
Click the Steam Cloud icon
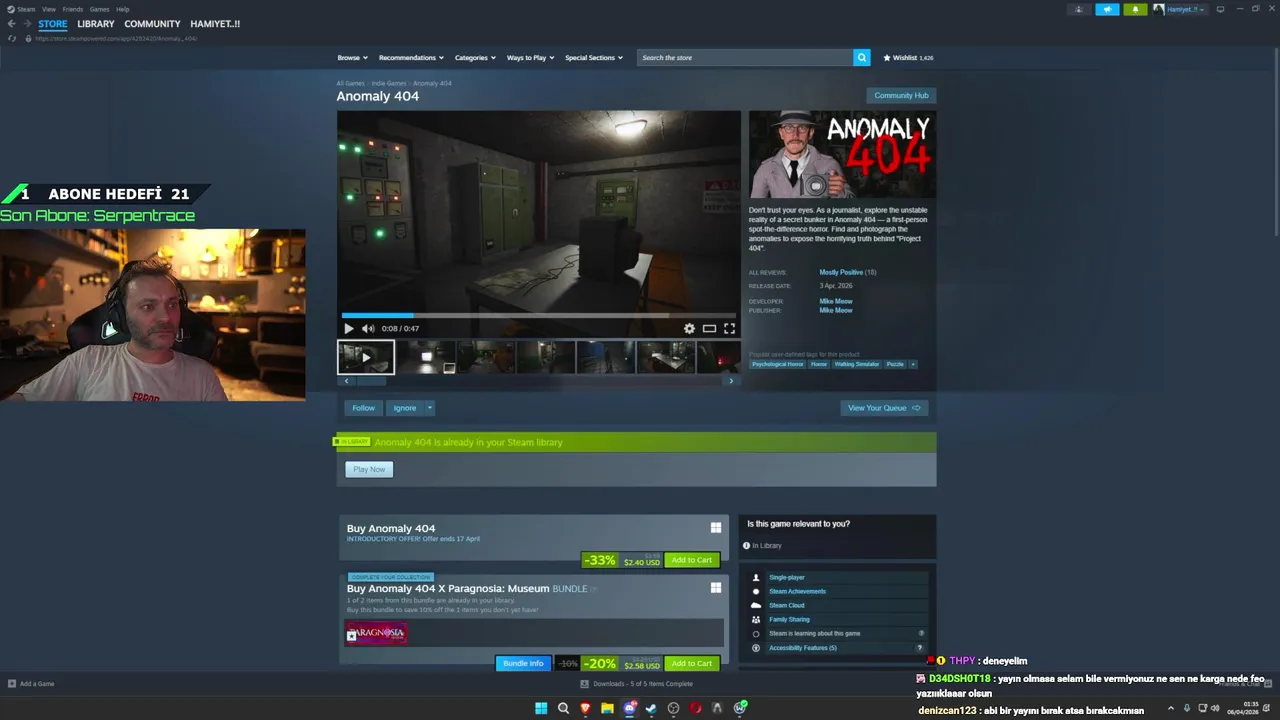coord(756,605)
